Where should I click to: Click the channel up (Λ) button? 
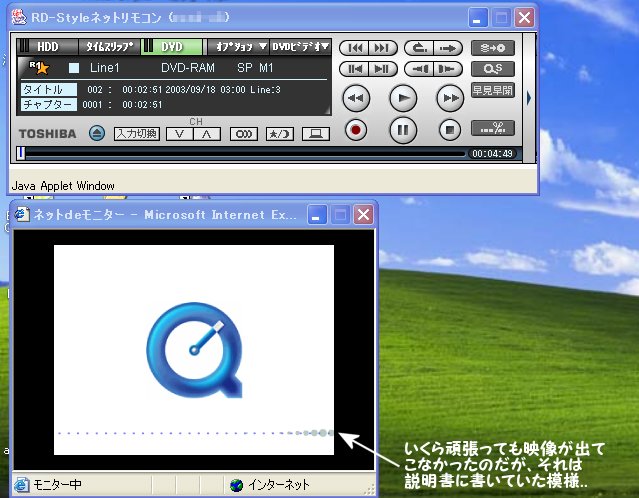(207, 134)
